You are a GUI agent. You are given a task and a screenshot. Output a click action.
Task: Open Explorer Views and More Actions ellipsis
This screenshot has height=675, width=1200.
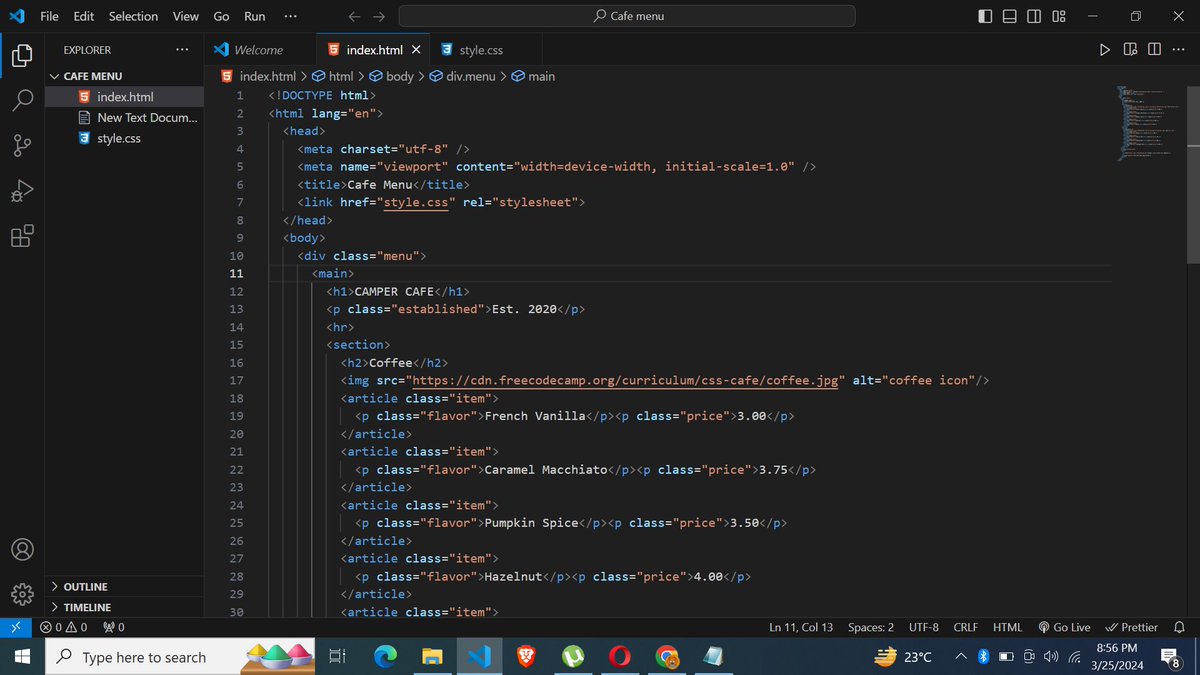pyautogui.click(x=181, y=49)
